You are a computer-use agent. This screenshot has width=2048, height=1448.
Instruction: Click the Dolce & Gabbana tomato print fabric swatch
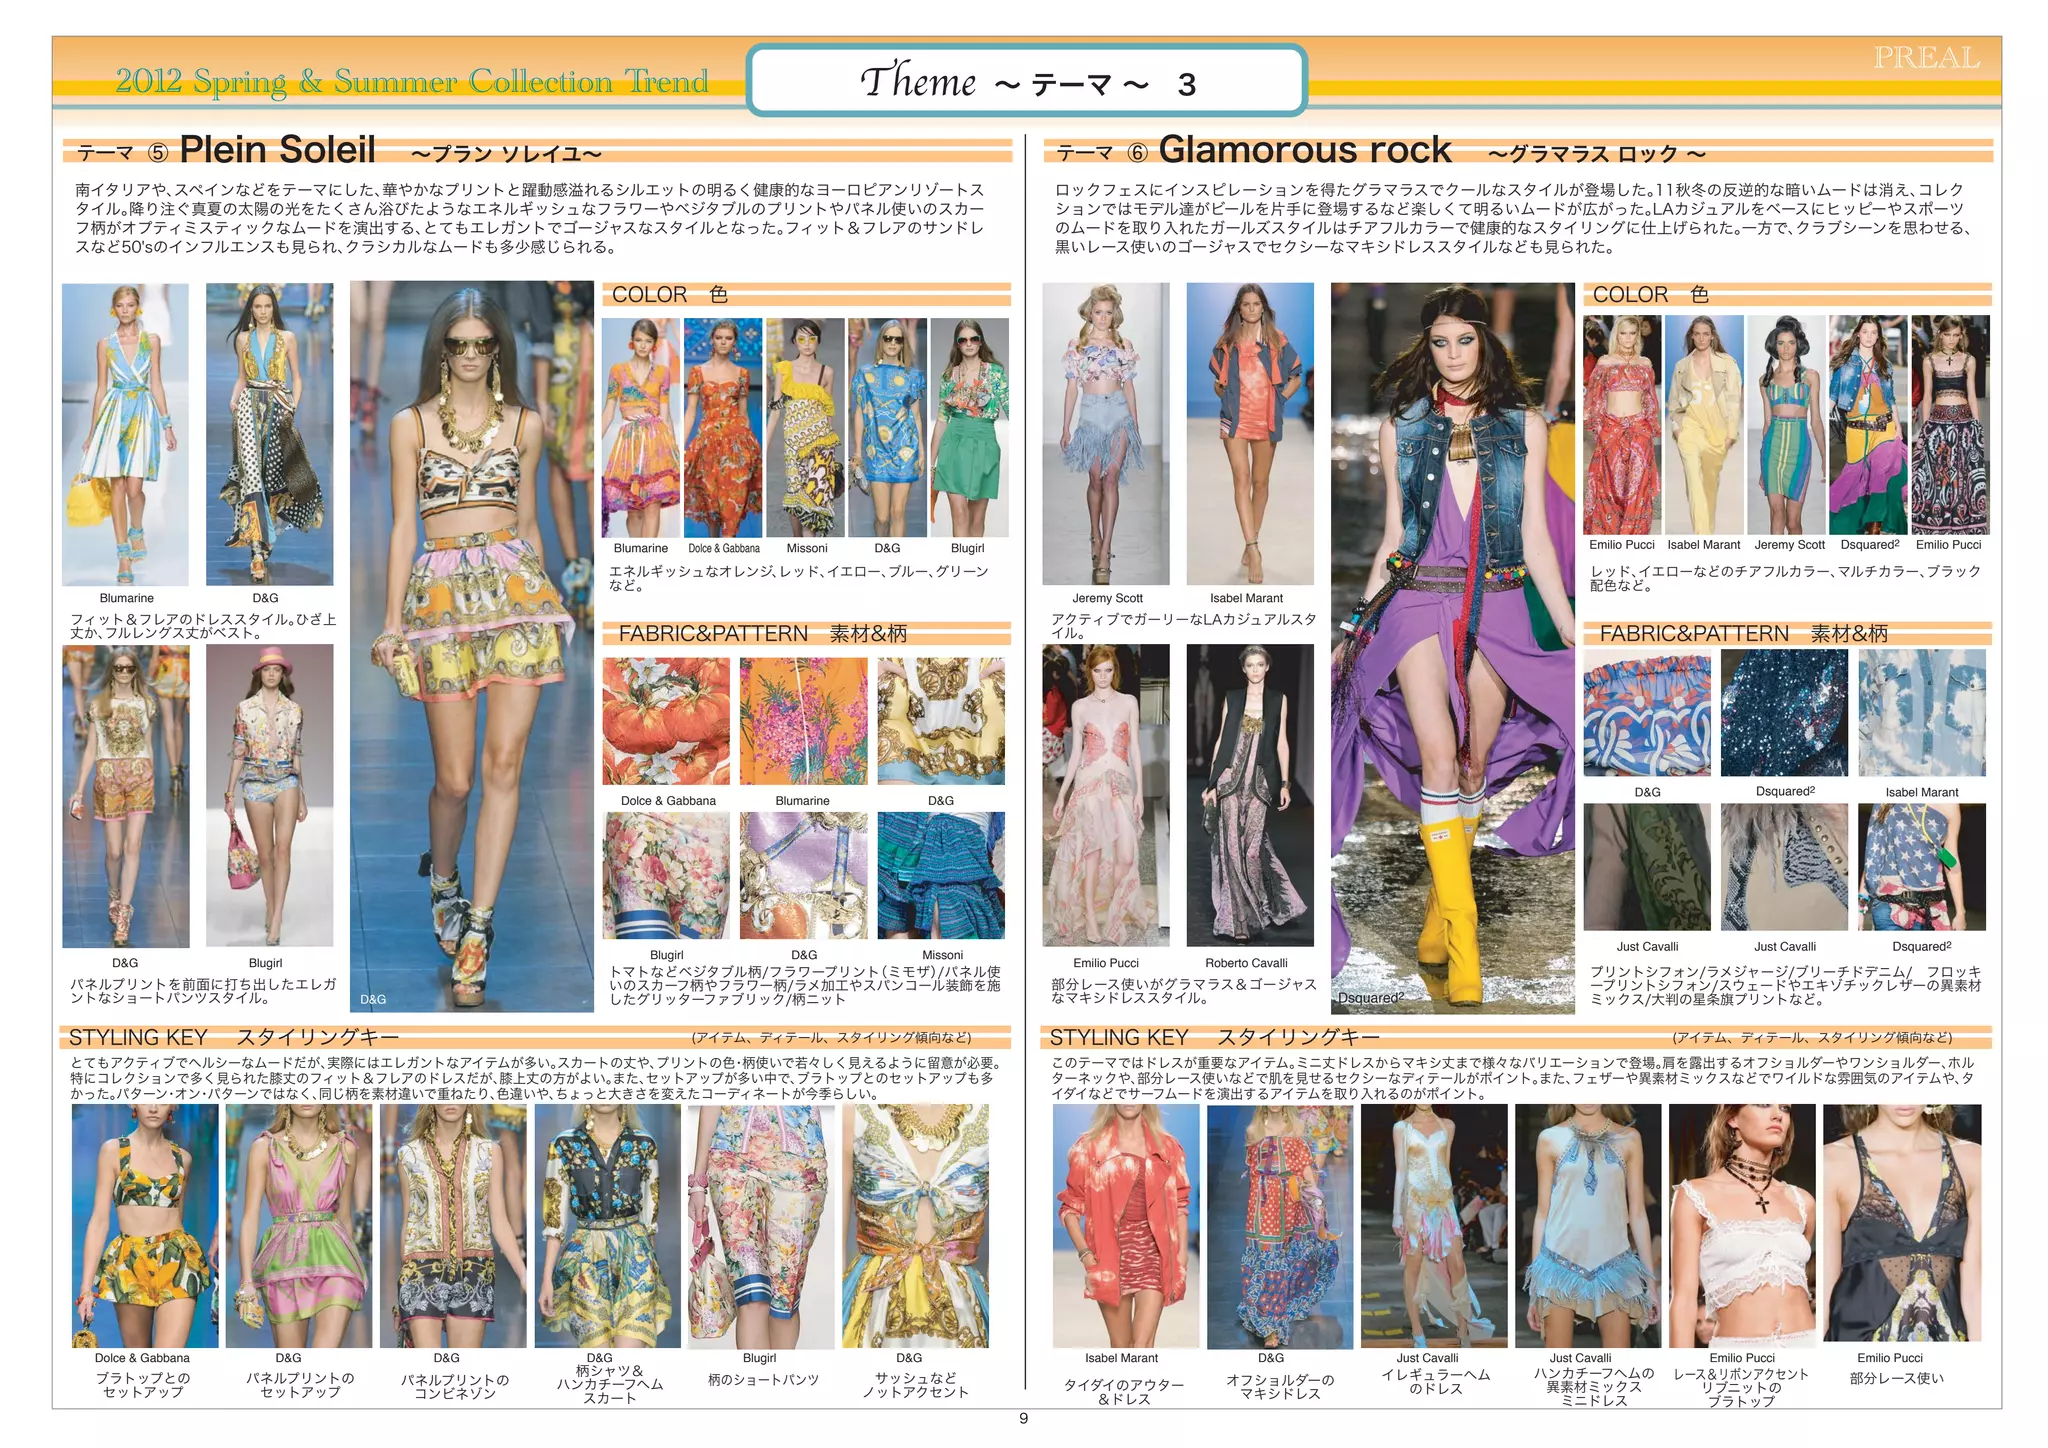tap(666, 721)
